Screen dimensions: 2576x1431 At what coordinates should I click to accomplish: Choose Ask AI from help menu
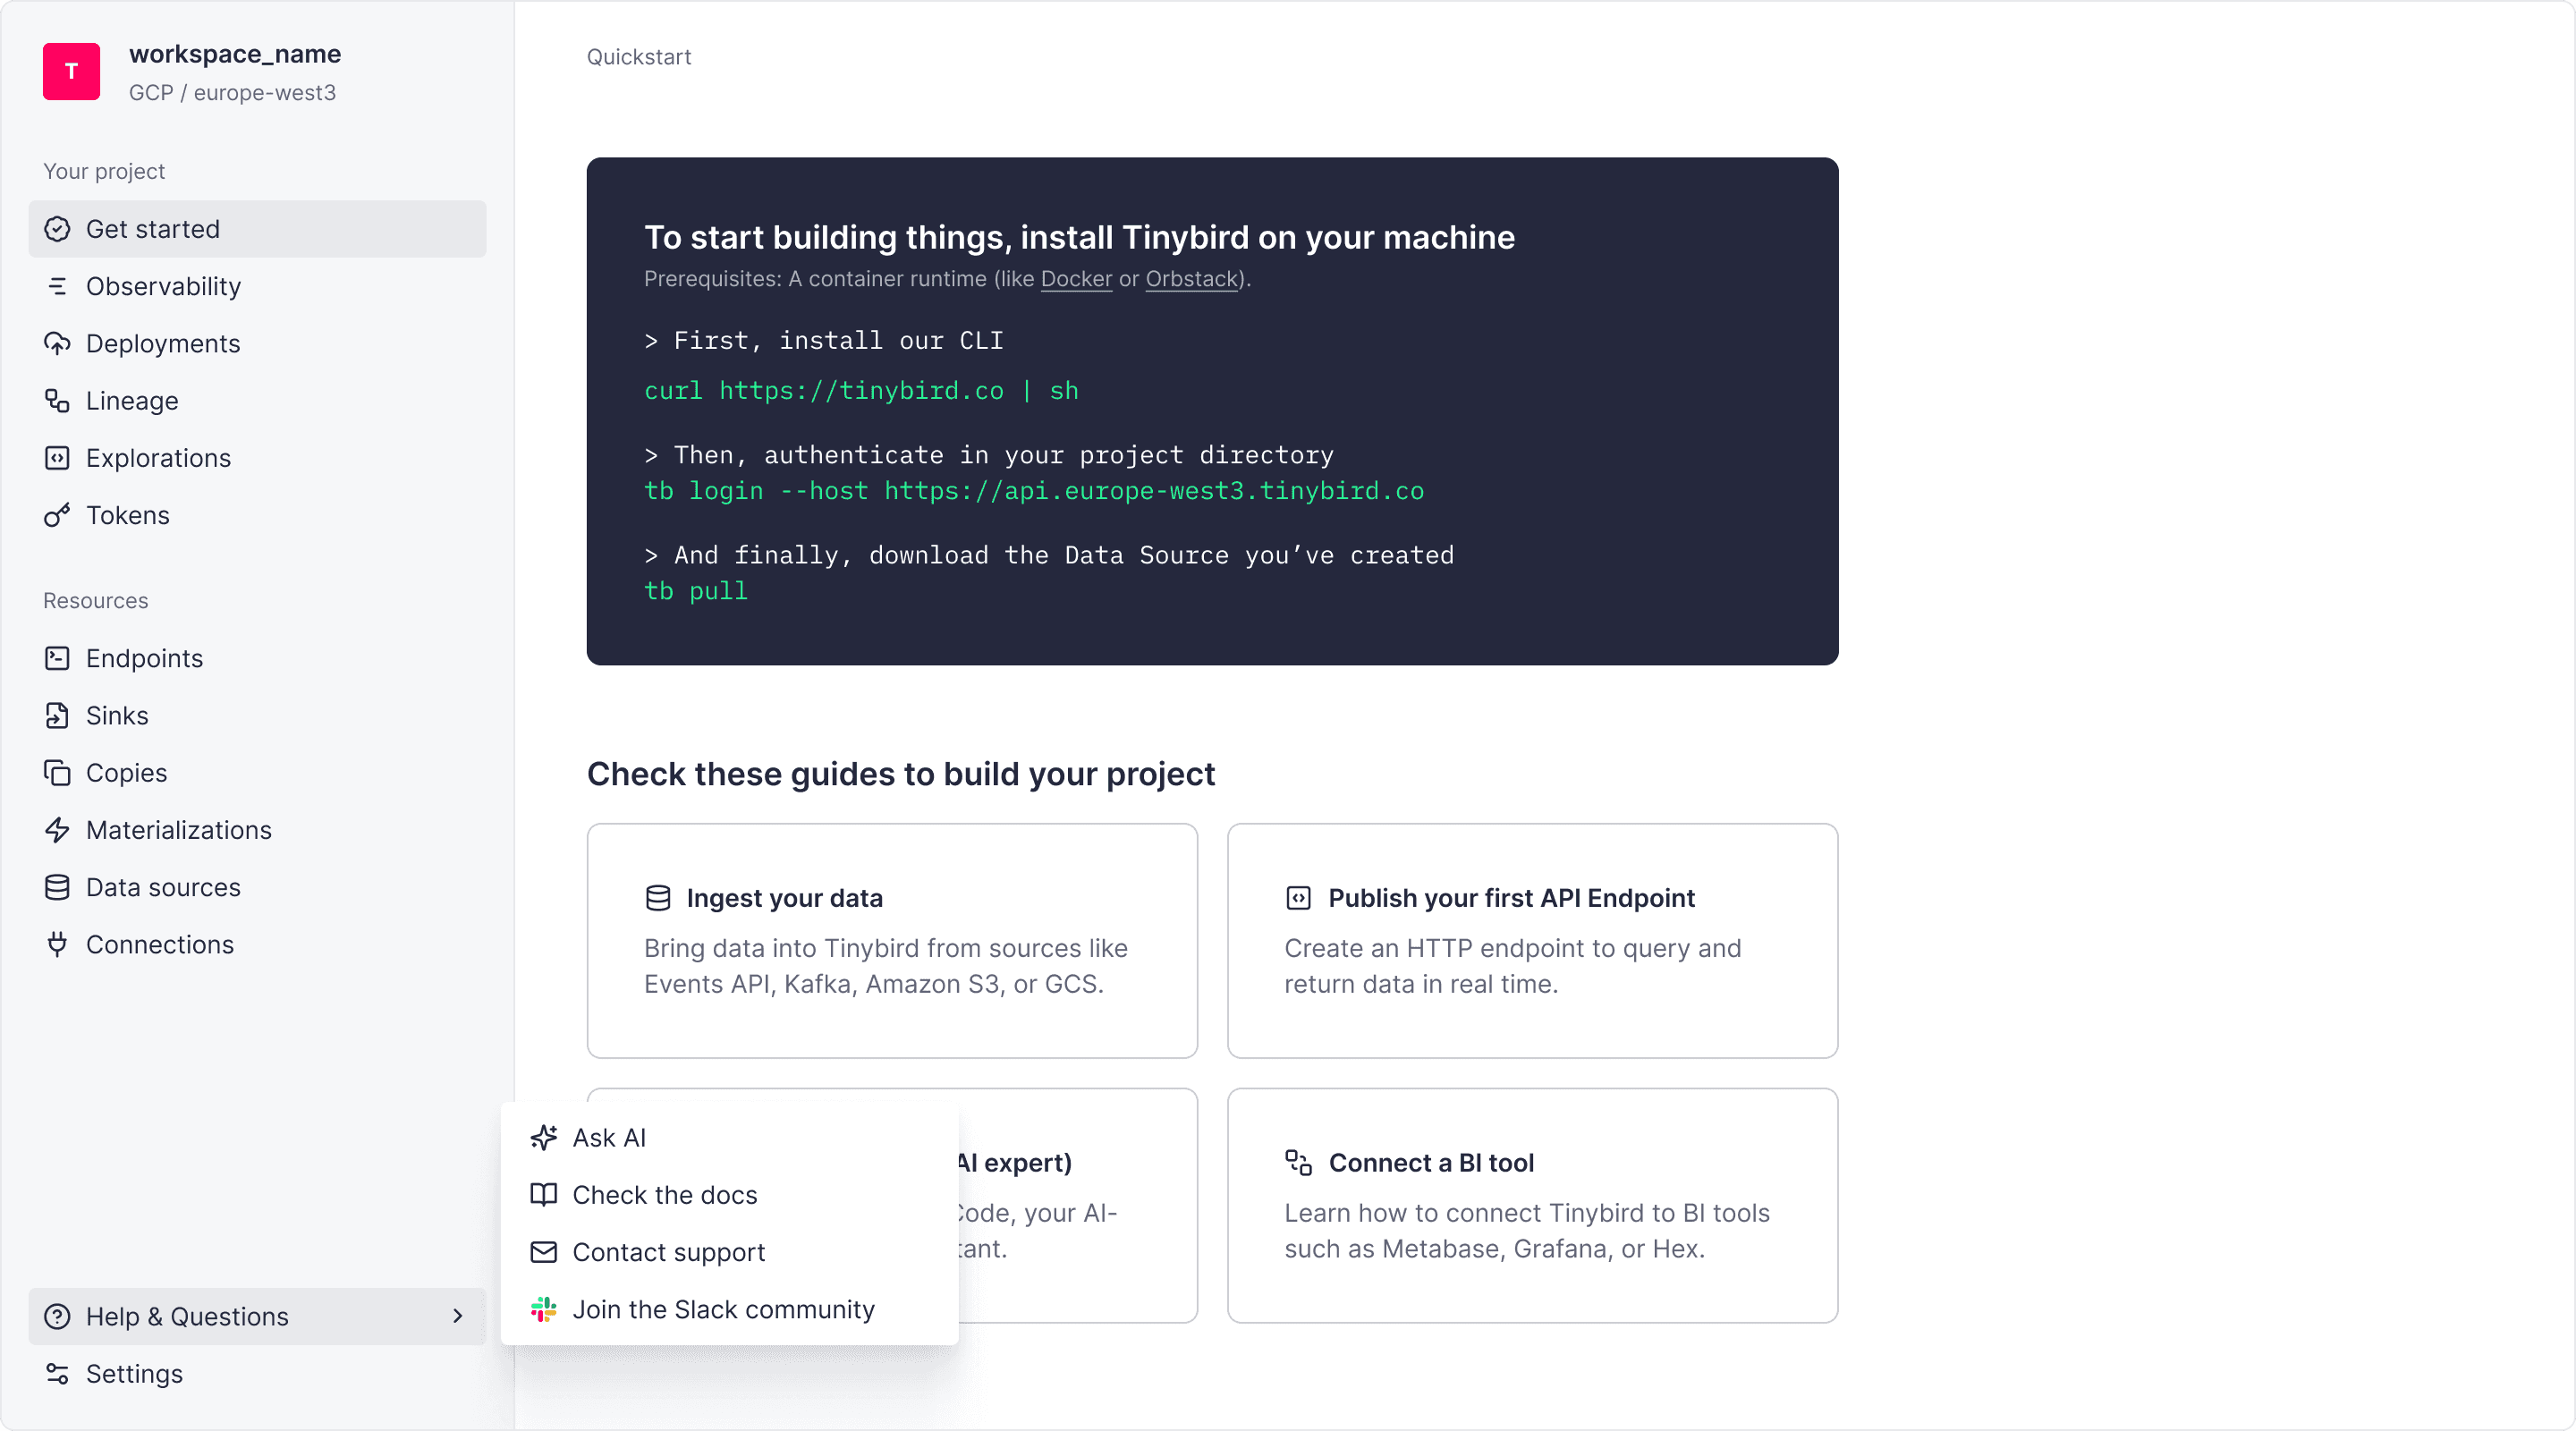coord(609,1138)
